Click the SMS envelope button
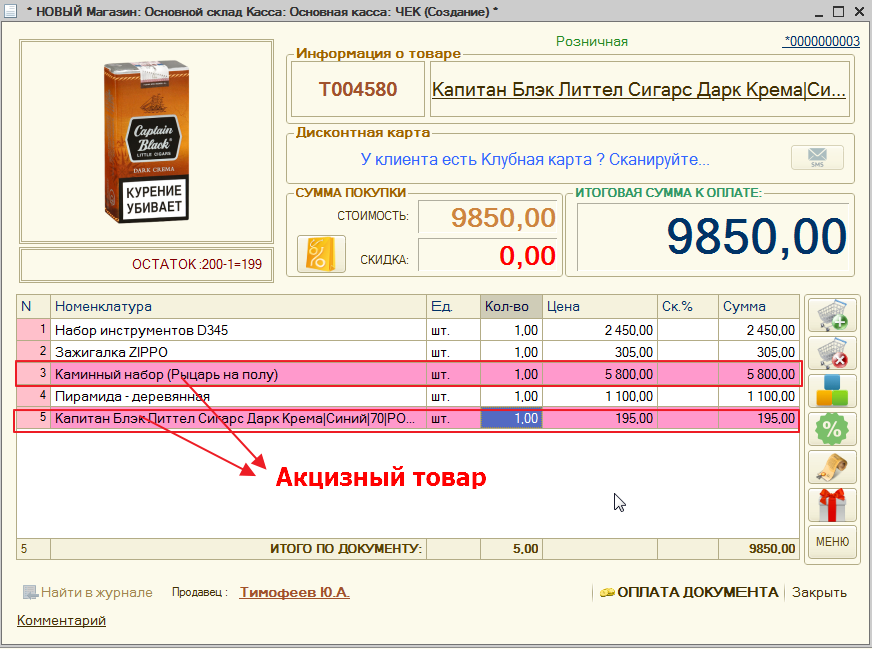Image resolution: width=872 pixels, height=649 pixels. coord(817,157)
